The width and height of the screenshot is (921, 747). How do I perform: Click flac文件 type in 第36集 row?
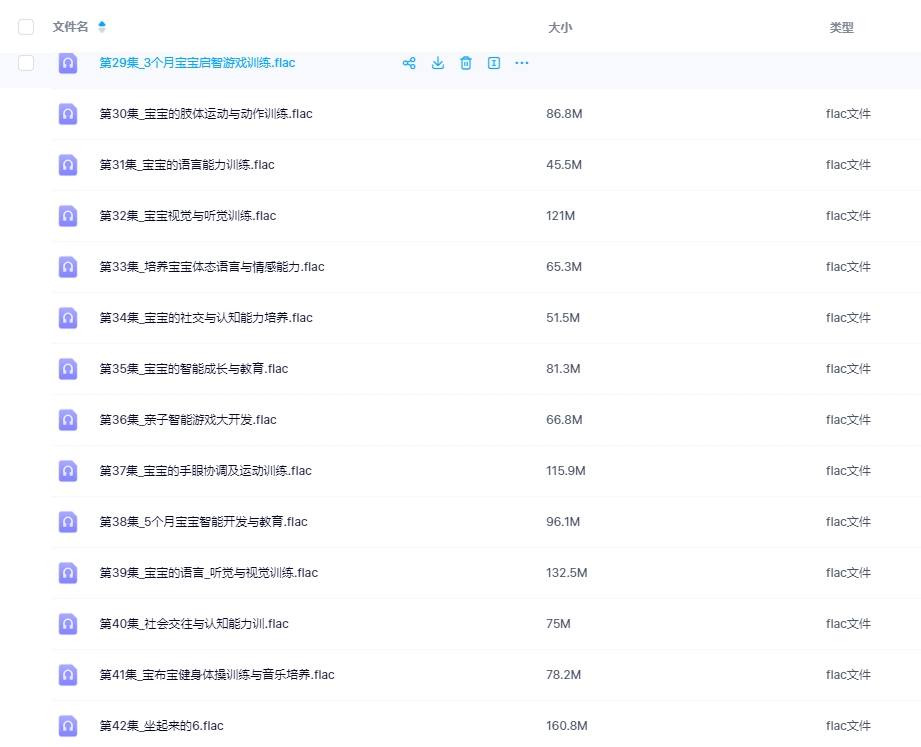(848, 420)
